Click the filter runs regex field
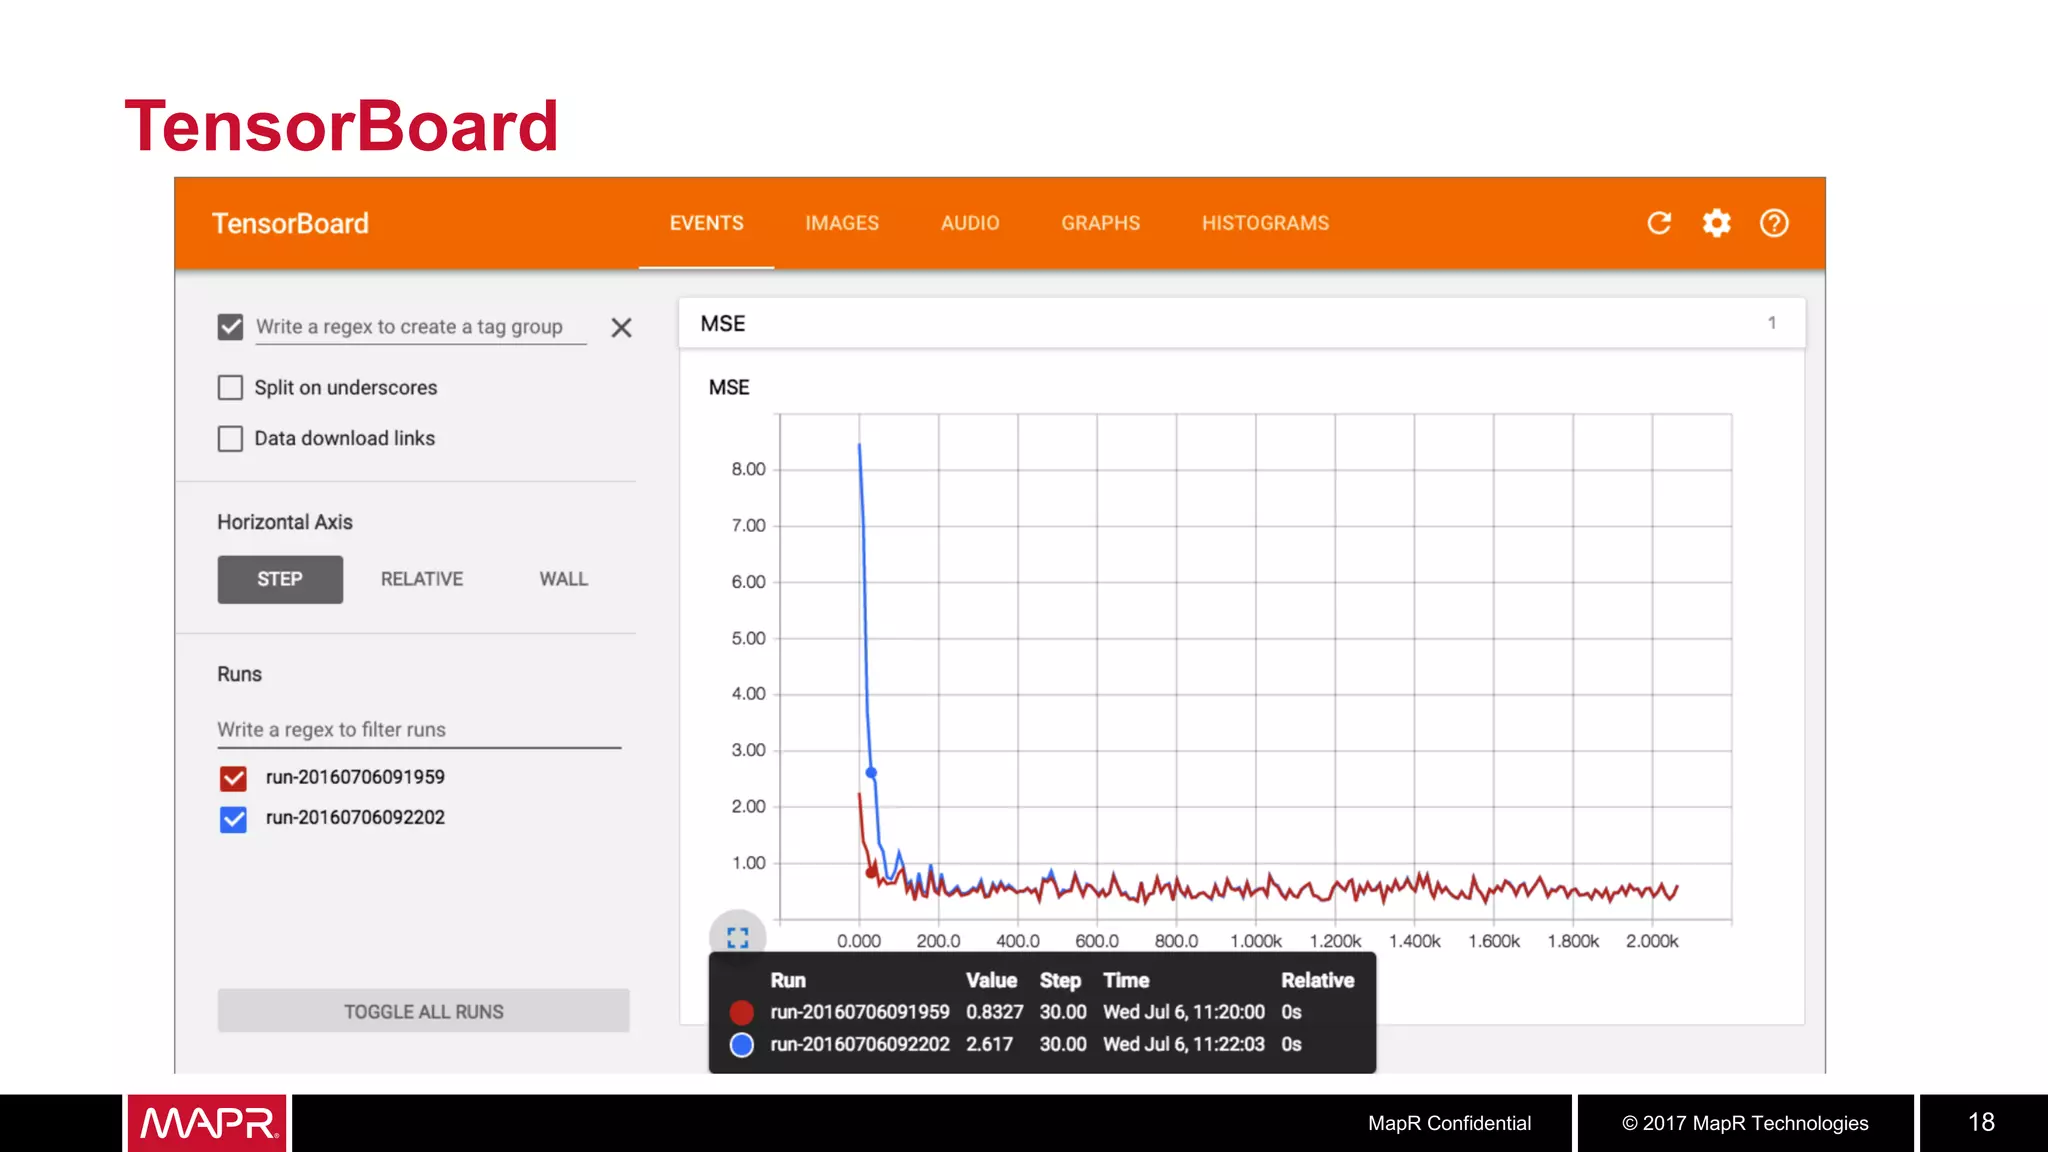 click(418, 730)
